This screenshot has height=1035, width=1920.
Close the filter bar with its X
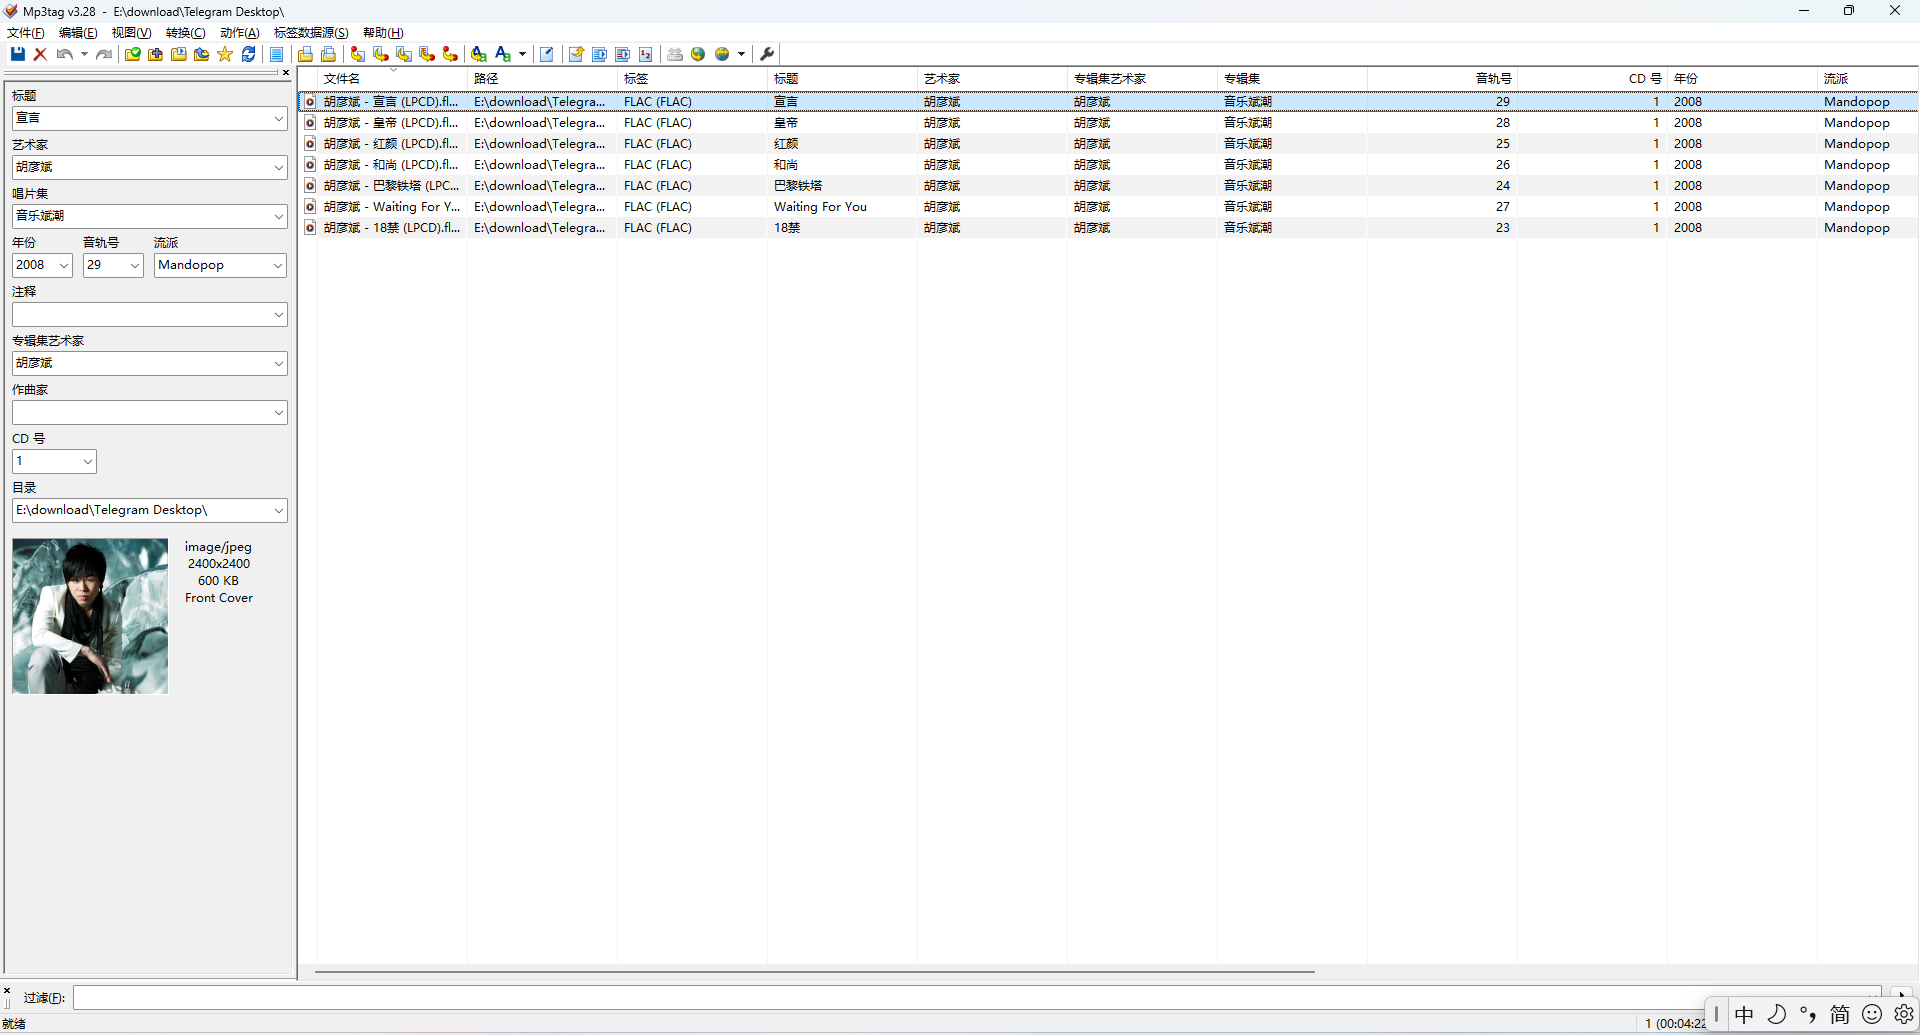pos(7,991)
